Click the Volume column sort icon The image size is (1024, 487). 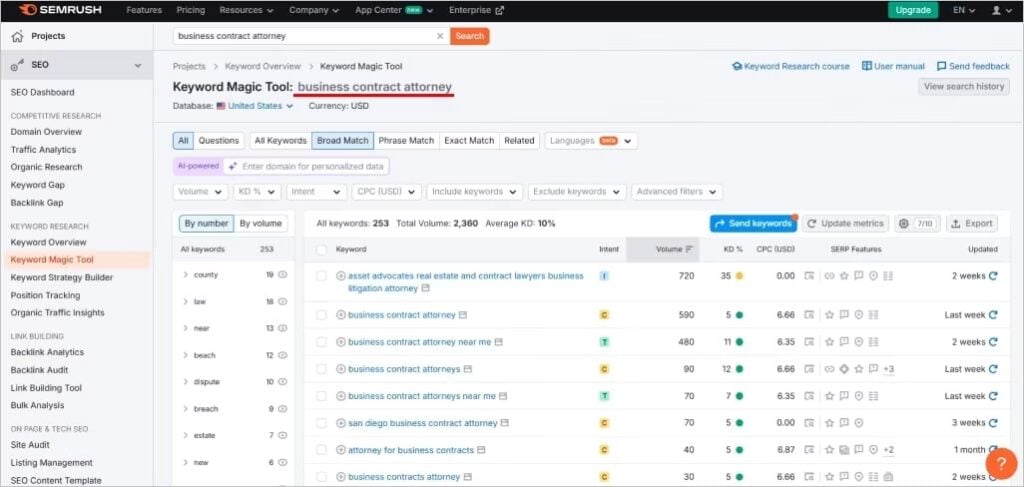(x=688, y=249)
